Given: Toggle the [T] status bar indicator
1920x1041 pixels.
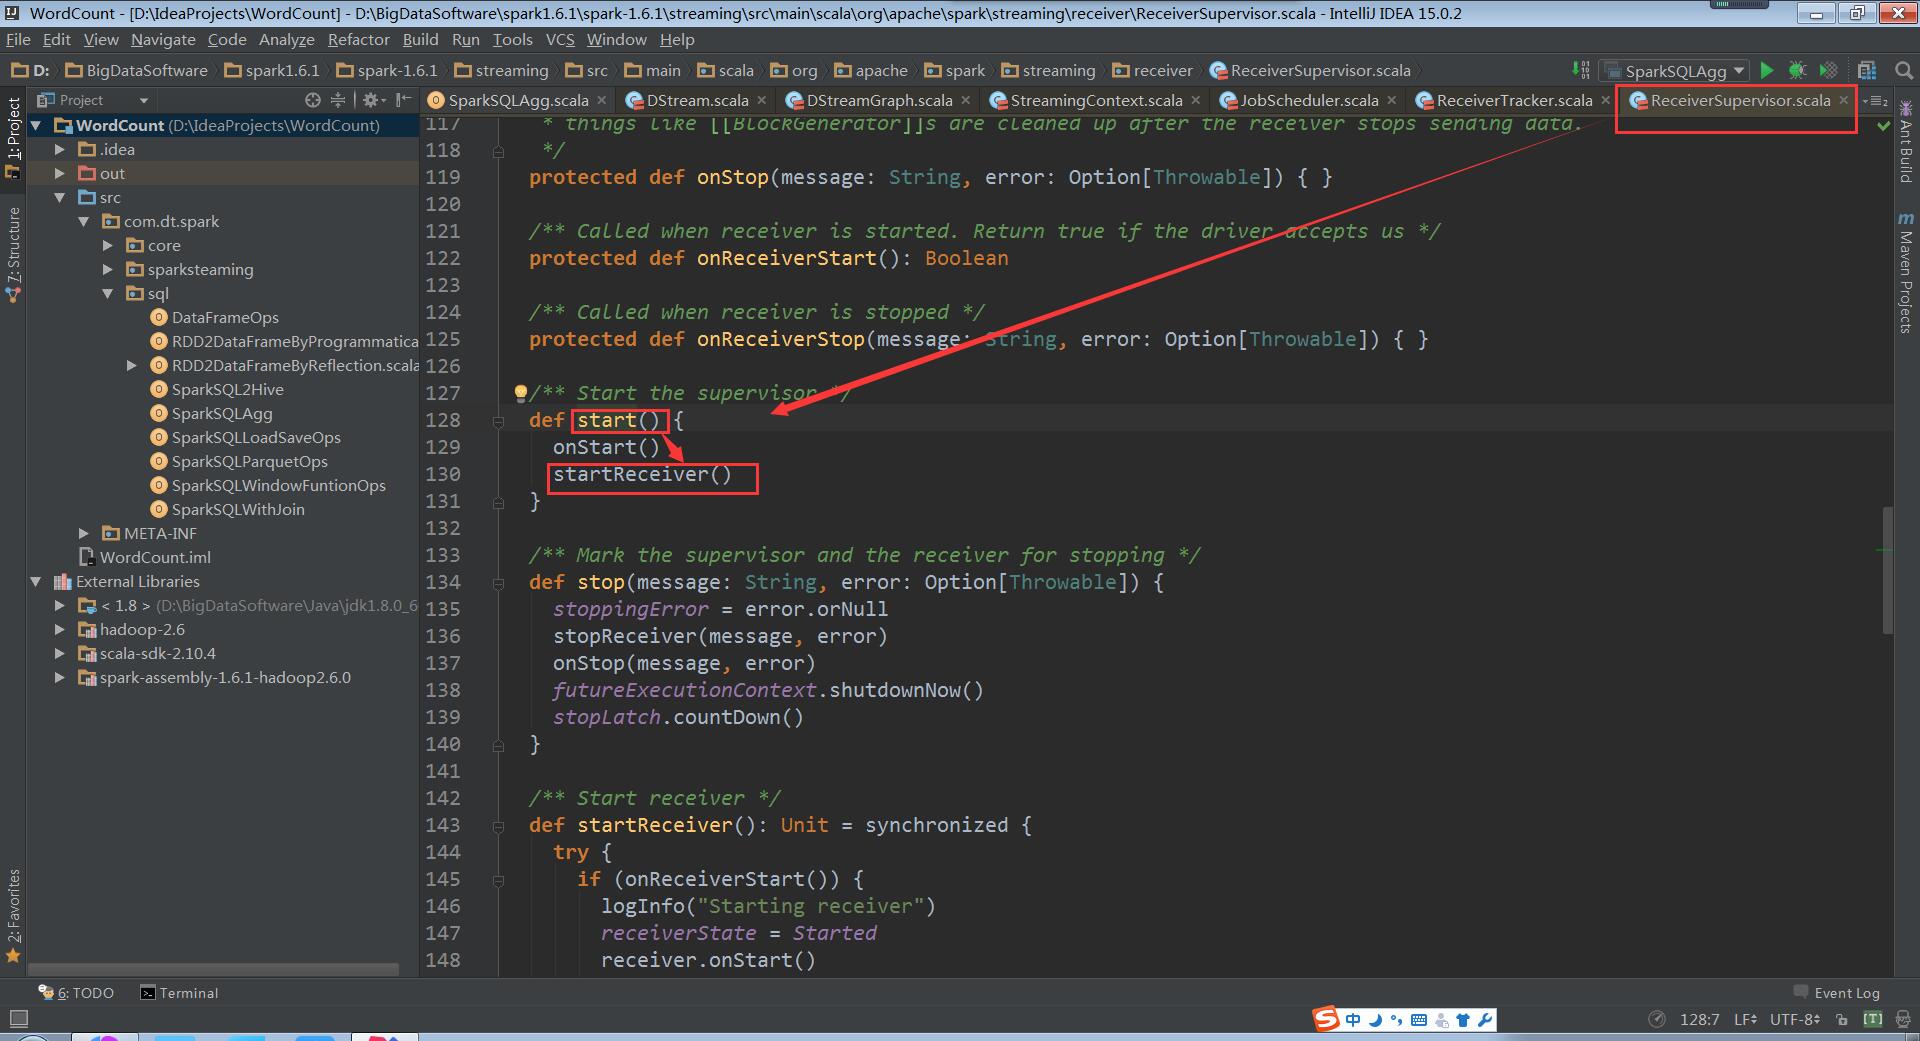Looking at the screenshot, I should coord(1873,1019).
